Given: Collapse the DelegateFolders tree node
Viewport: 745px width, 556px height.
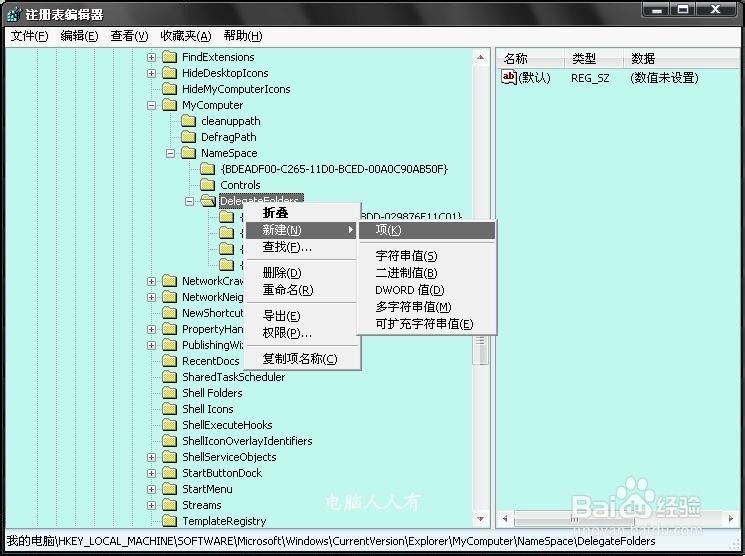Looking at the screenshot, I should [x=189, y=201].
